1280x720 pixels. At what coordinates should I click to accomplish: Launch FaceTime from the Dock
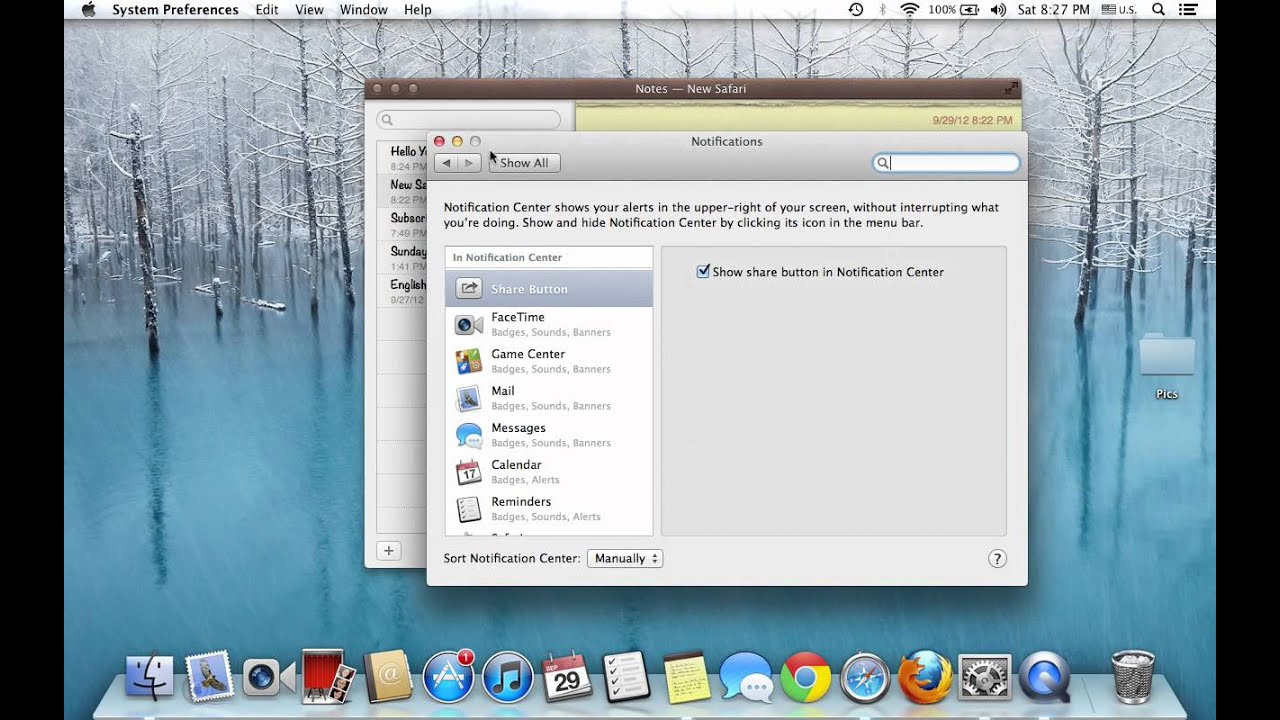coord(267,678)
